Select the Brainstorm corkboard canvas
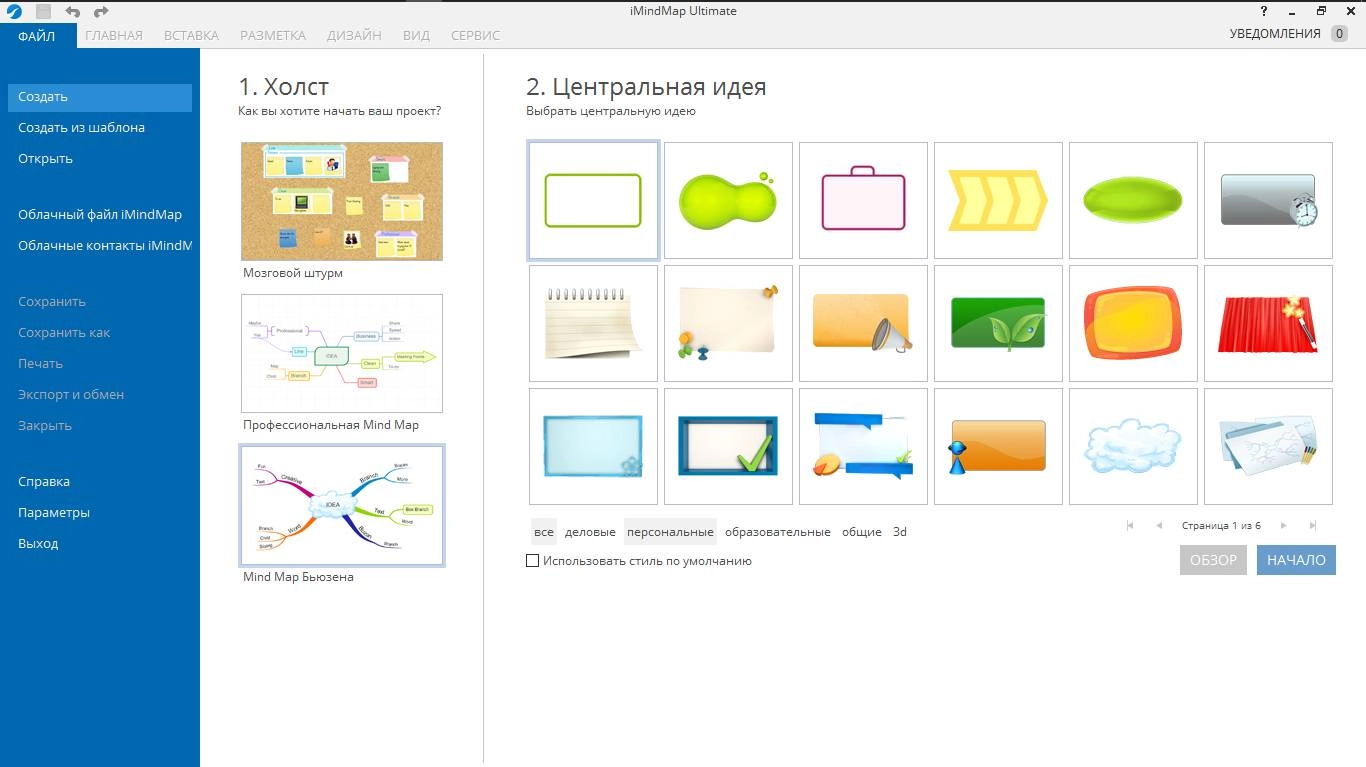Screen dimensions: 1366x767 click(342, 201)
